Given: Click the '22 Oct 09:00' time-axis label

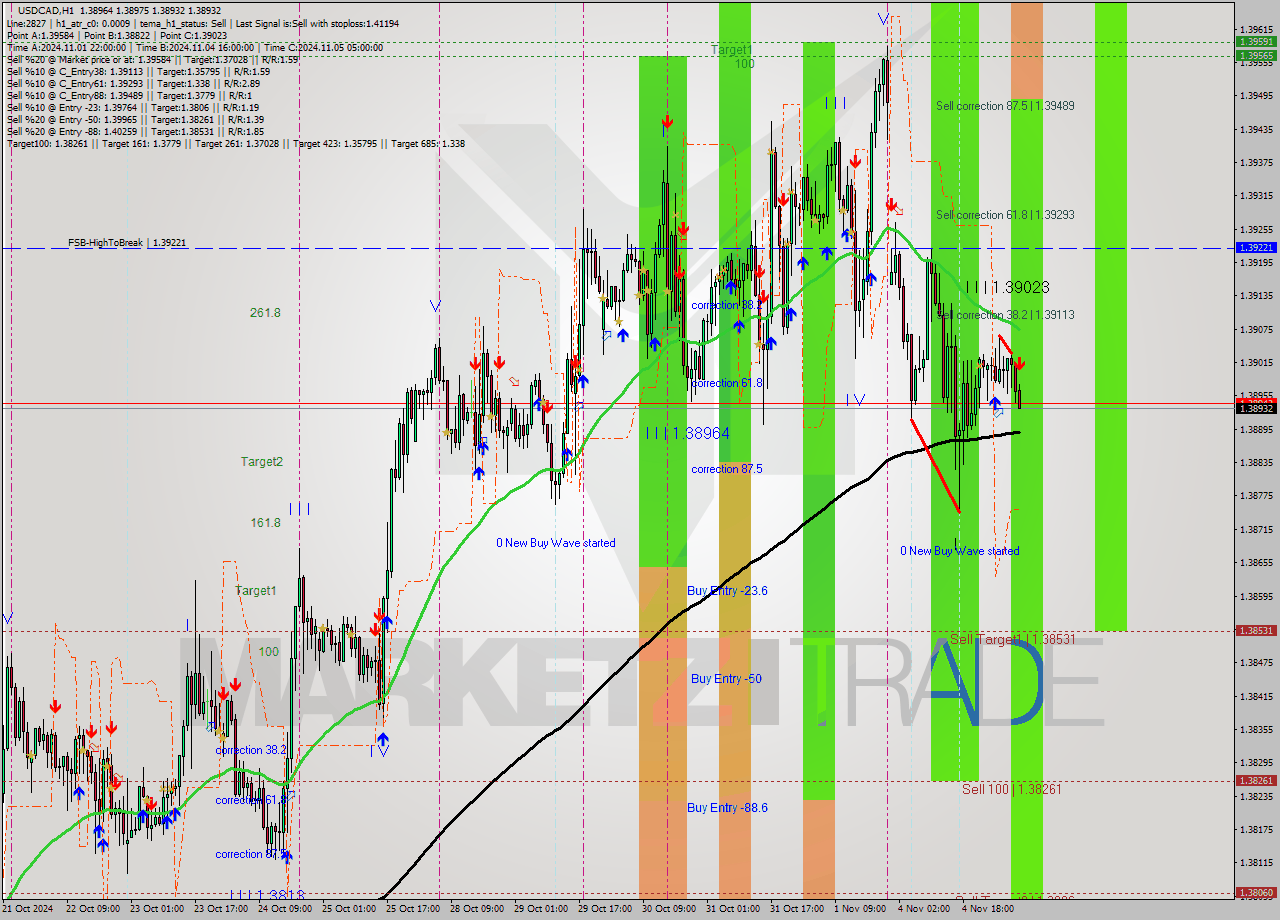Looking at the screenshot, I should (x=93, y=909).
